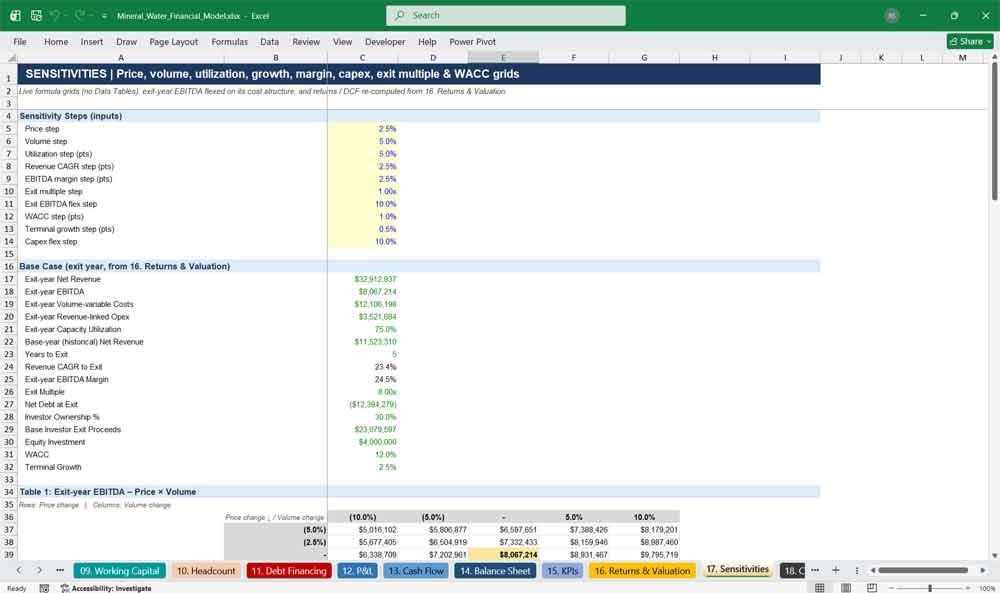This screenshot has height=593, width=1000.
Task: Select row 17 header
Action: 9,279
